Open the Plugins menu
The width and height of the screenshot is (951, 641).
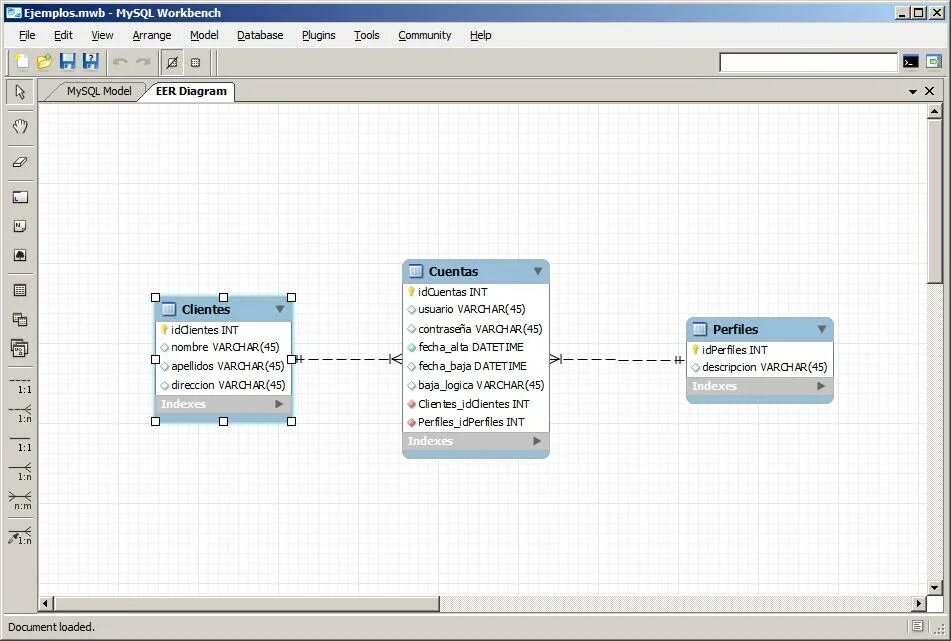(318, 35)
